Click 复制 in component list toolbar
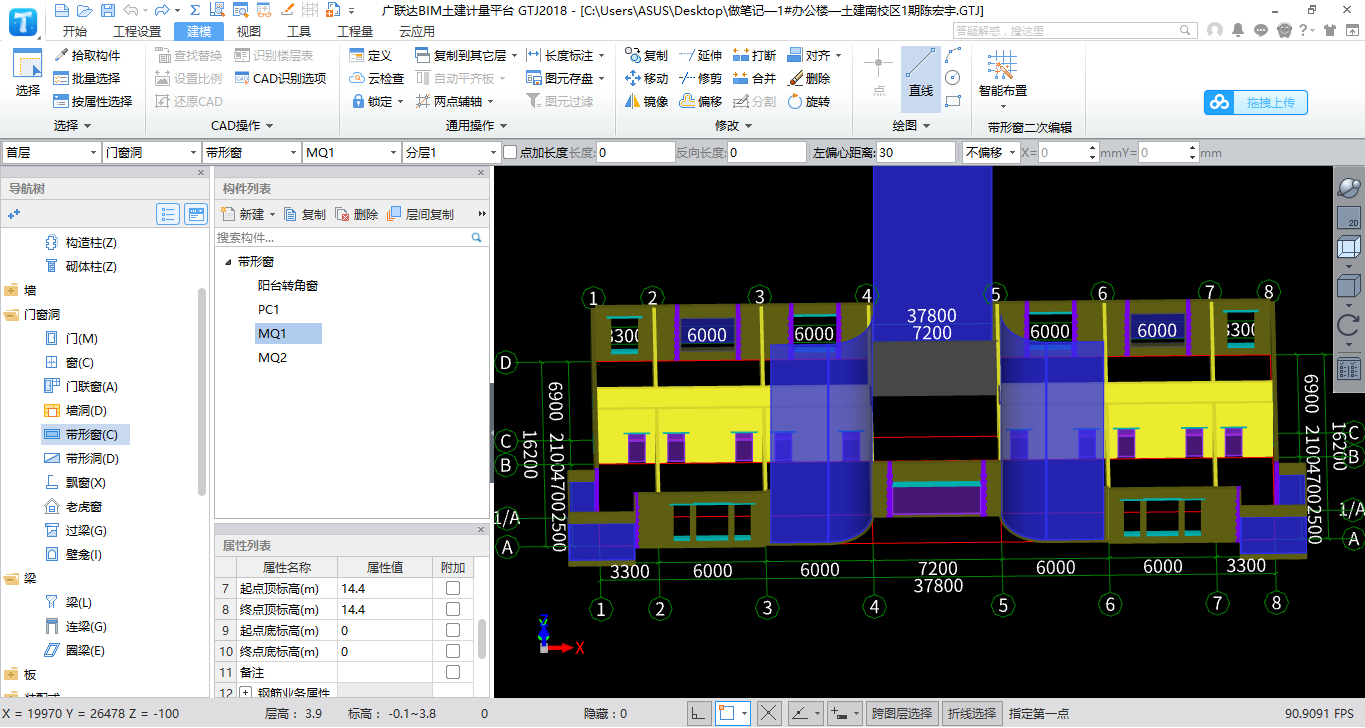1365x728 pixels. tap(305, 214)
